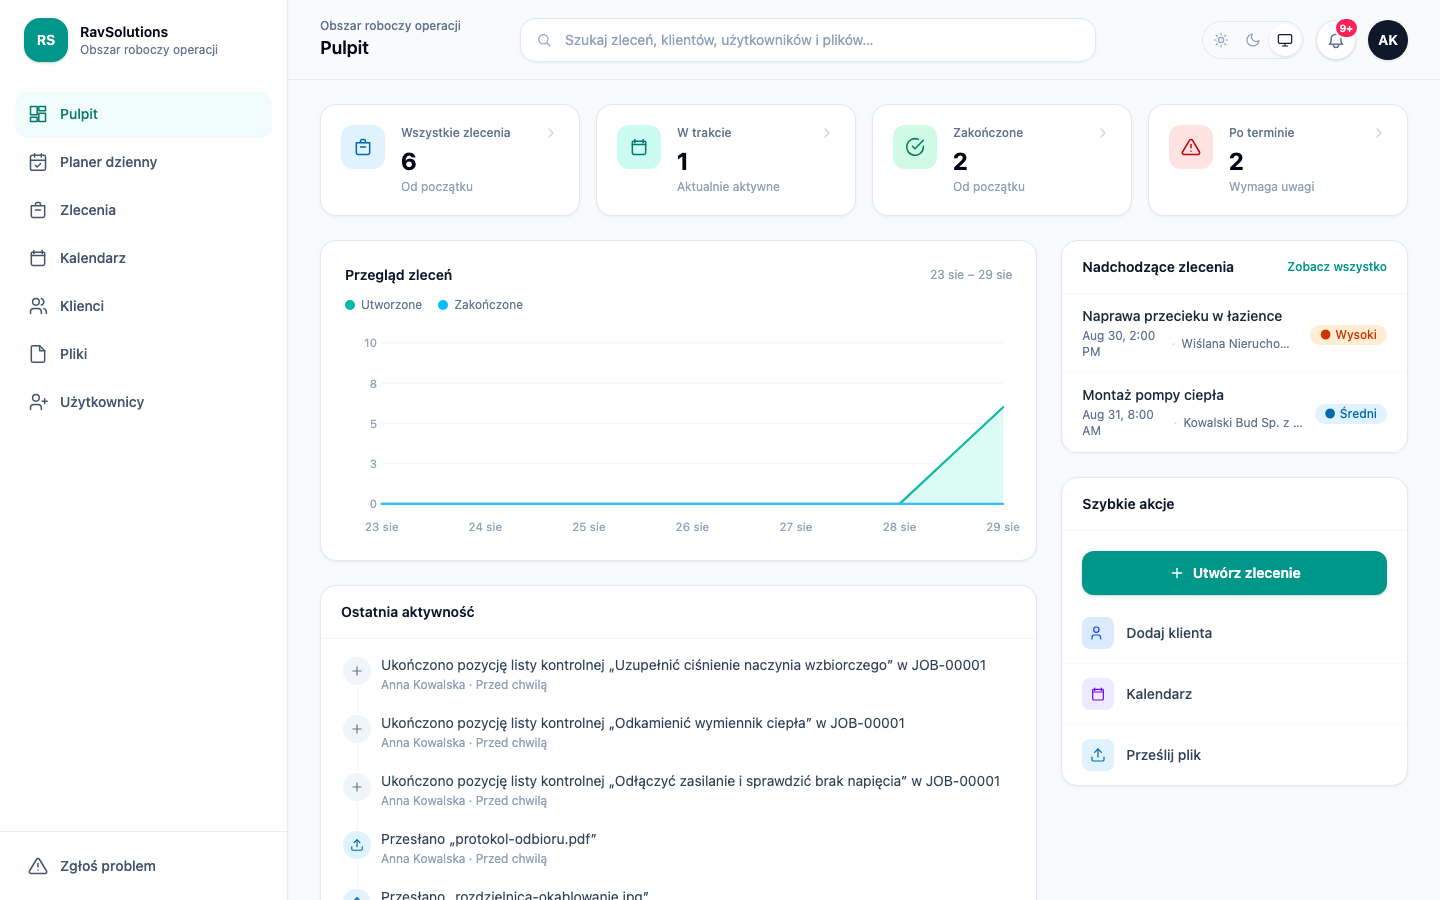This screenshot has height=900, width=1440.
Task: Click the Zgłoś problem warning triangle icon
Action: click(38, 866)
